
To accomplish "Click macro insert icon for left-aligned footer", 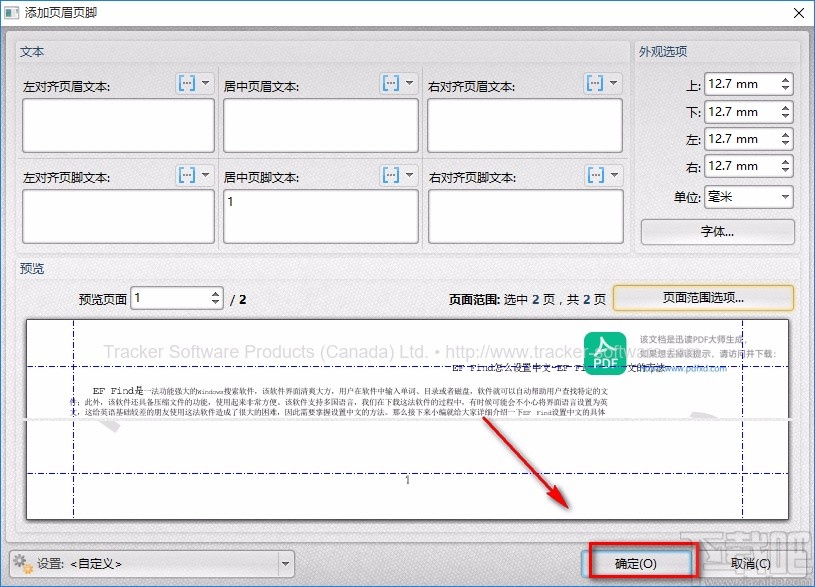I will tap(187, 175).
